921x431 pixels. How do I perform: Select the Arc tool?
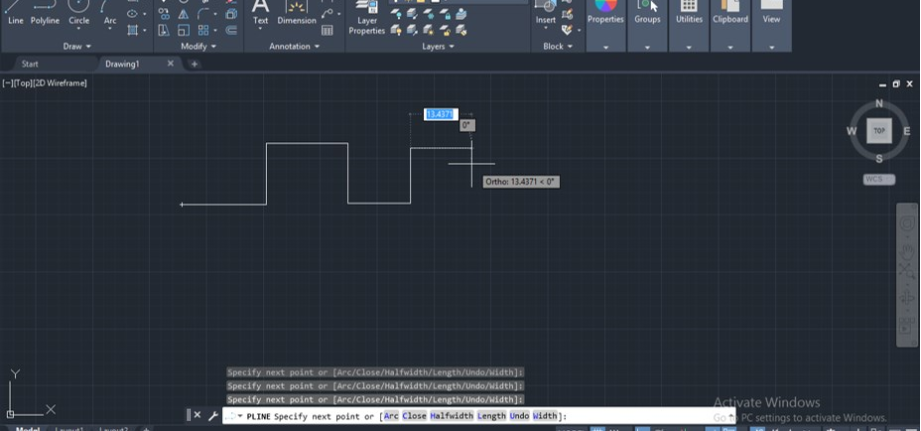tap(110, 13)
